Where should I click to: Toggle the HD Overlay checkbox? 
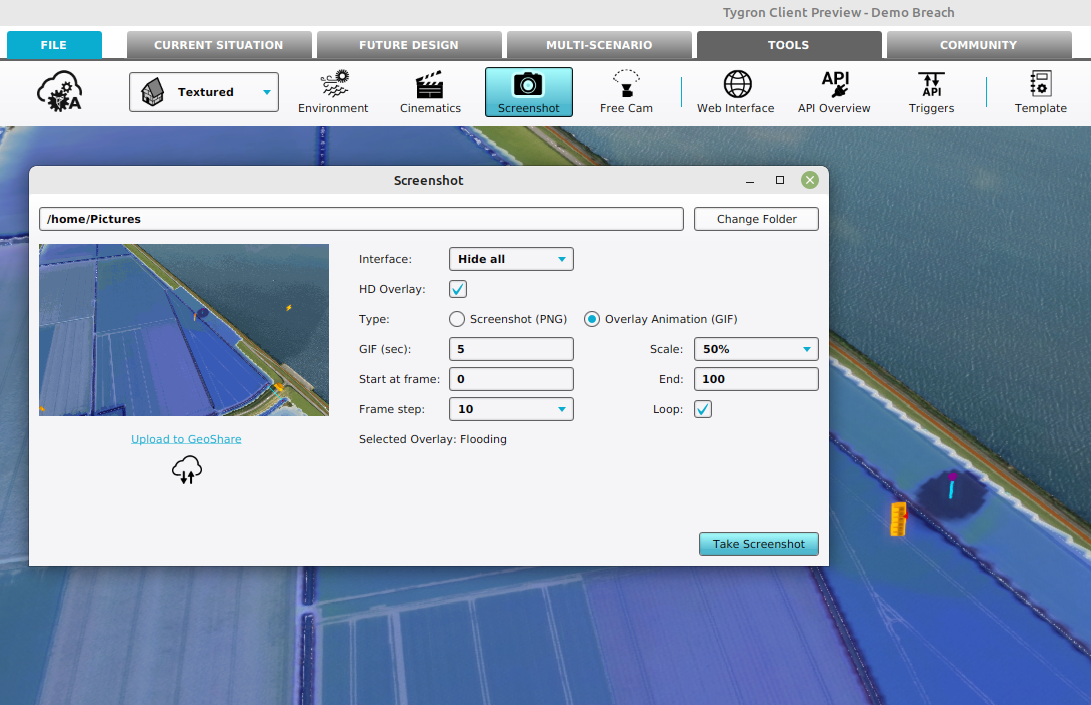coord(458,289)
